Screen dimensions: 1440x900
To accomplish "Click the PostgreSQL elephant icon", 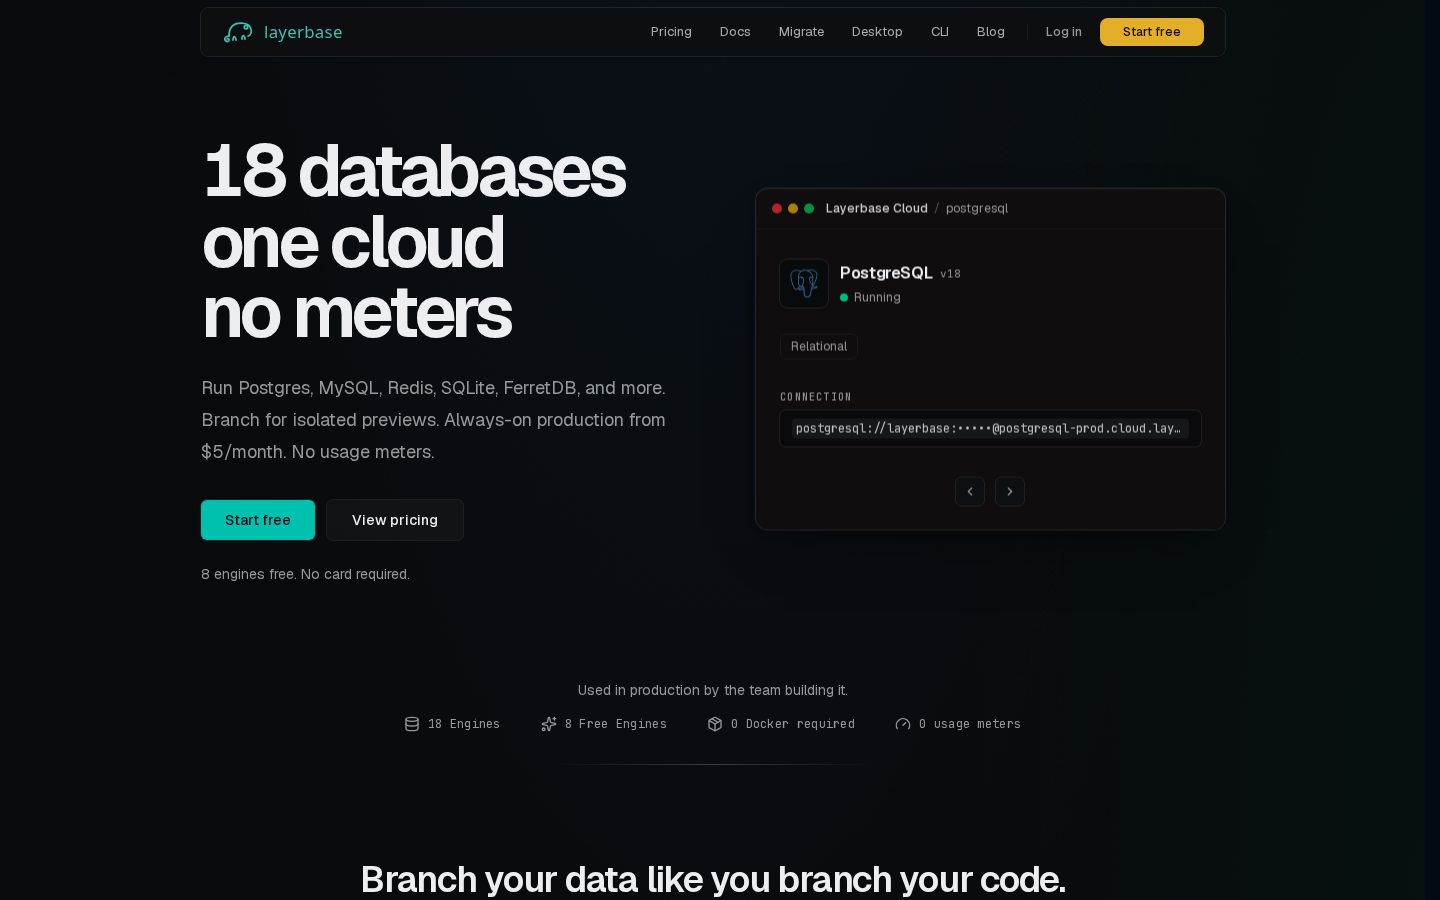I will click(x=804, y=283).
